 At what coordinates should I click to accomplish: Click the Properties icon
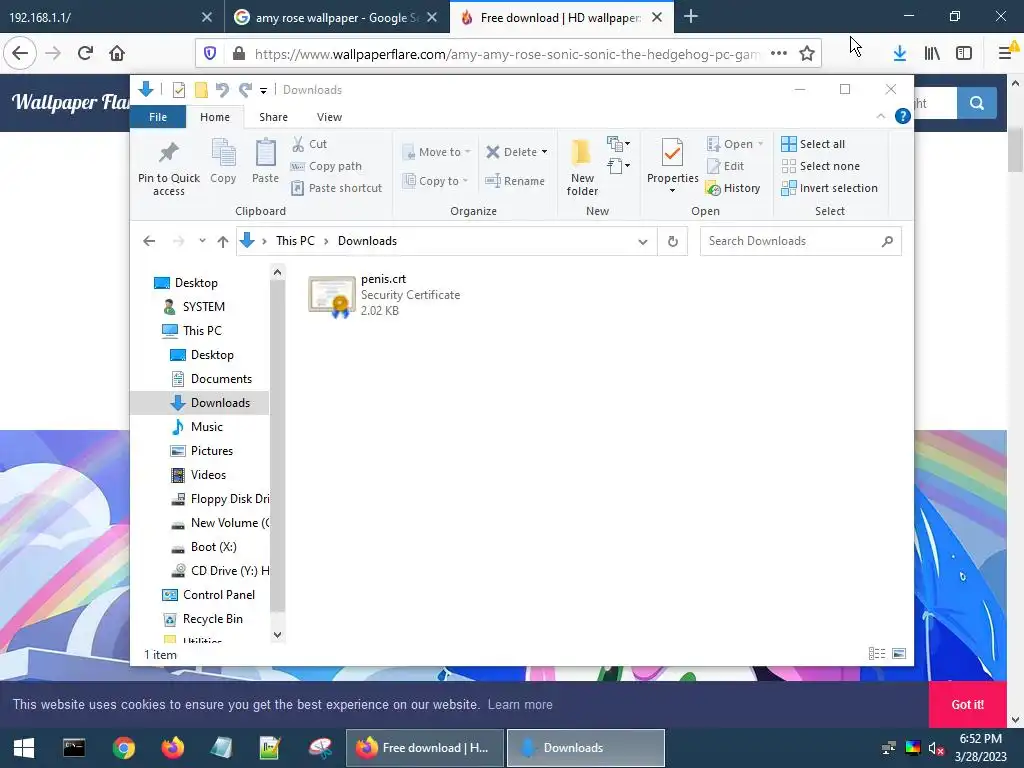(x=673, y=153)
